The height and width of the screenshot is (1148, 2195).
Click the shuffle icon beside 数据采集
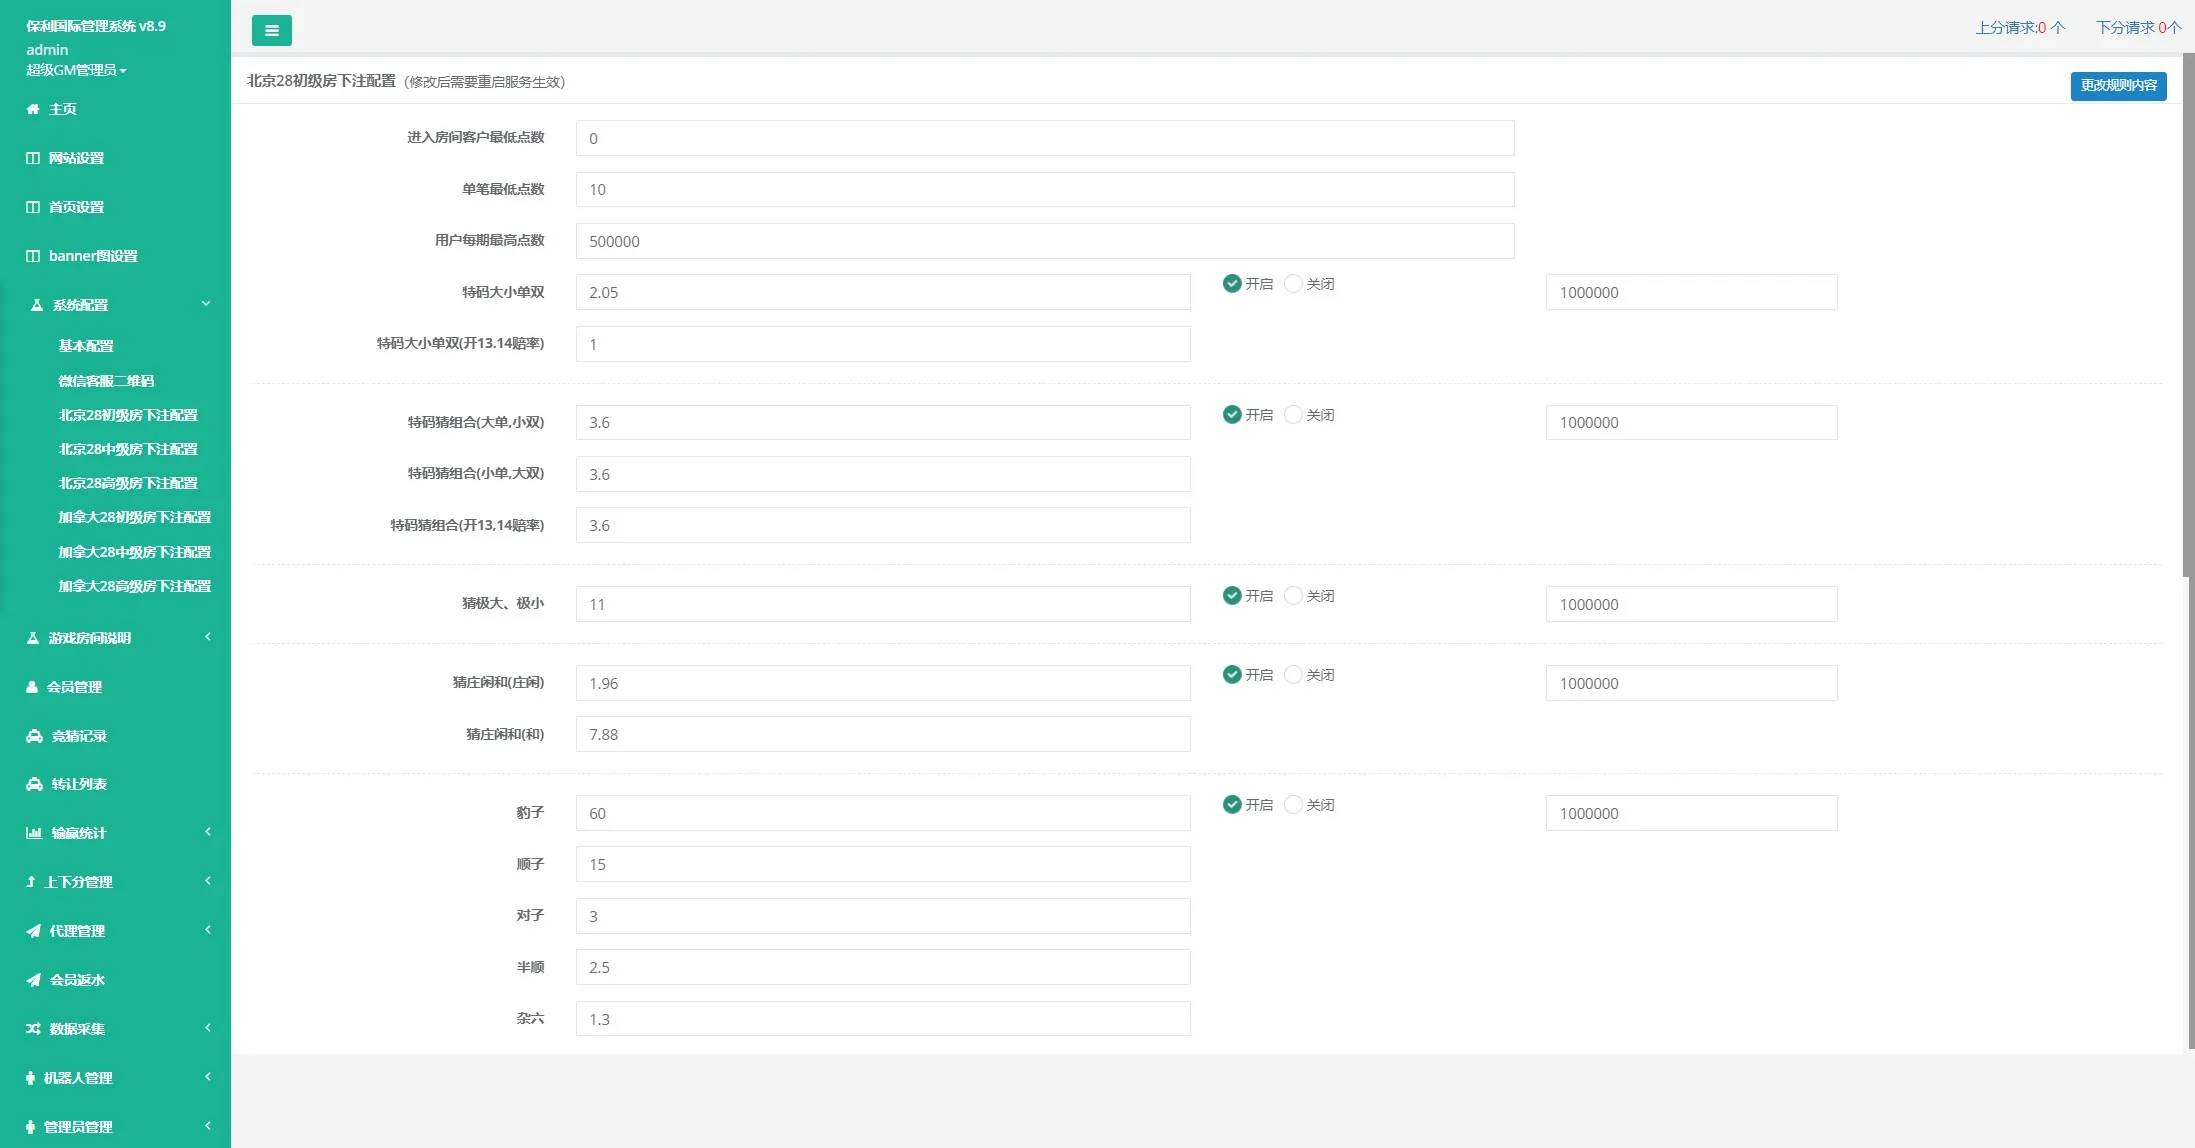[x=33, y=1029]
